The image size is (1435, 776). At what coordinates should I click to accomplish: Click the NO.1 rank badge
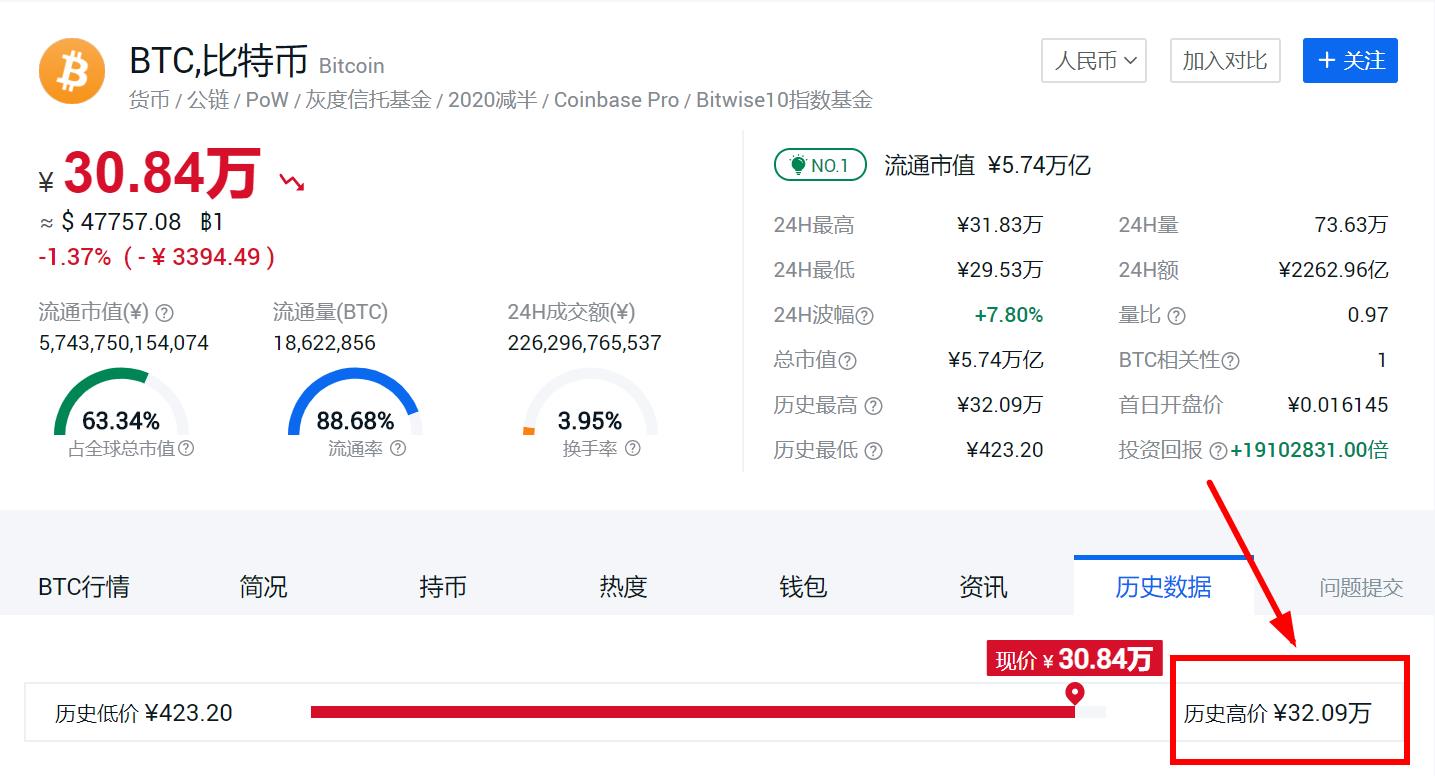820,165
